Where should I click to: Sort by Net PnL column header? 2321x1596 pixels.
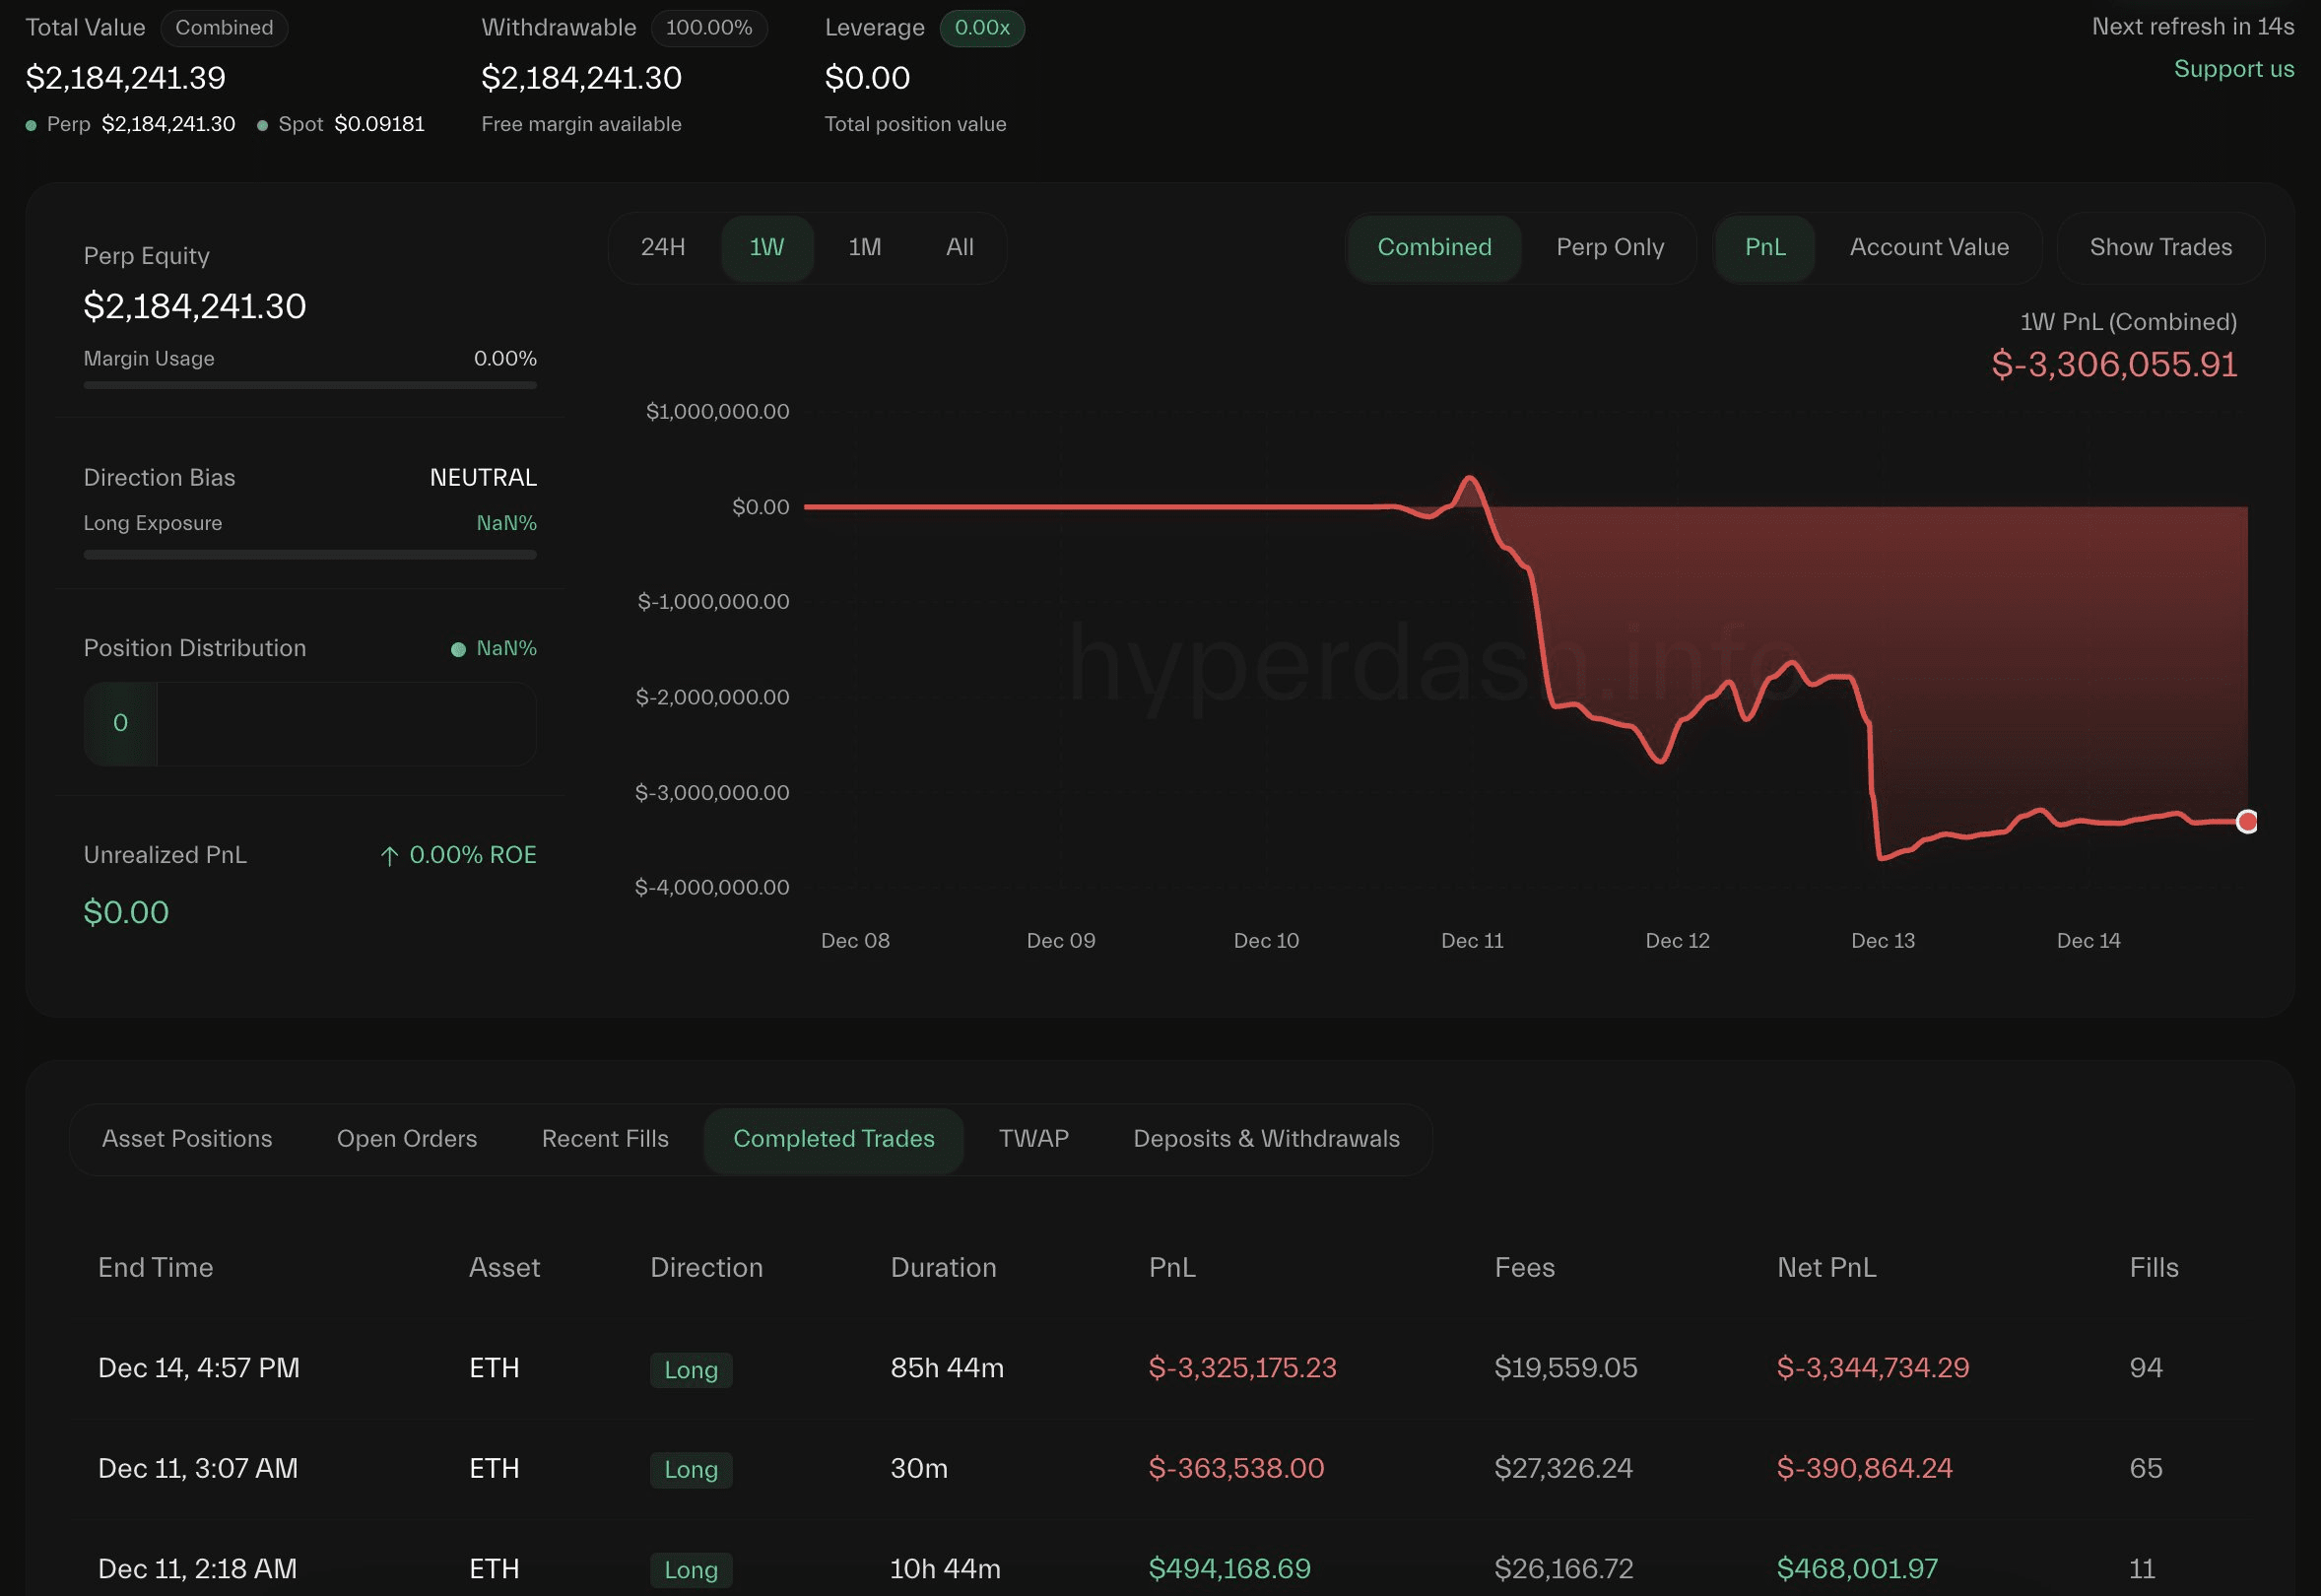coord(1826,1267)
